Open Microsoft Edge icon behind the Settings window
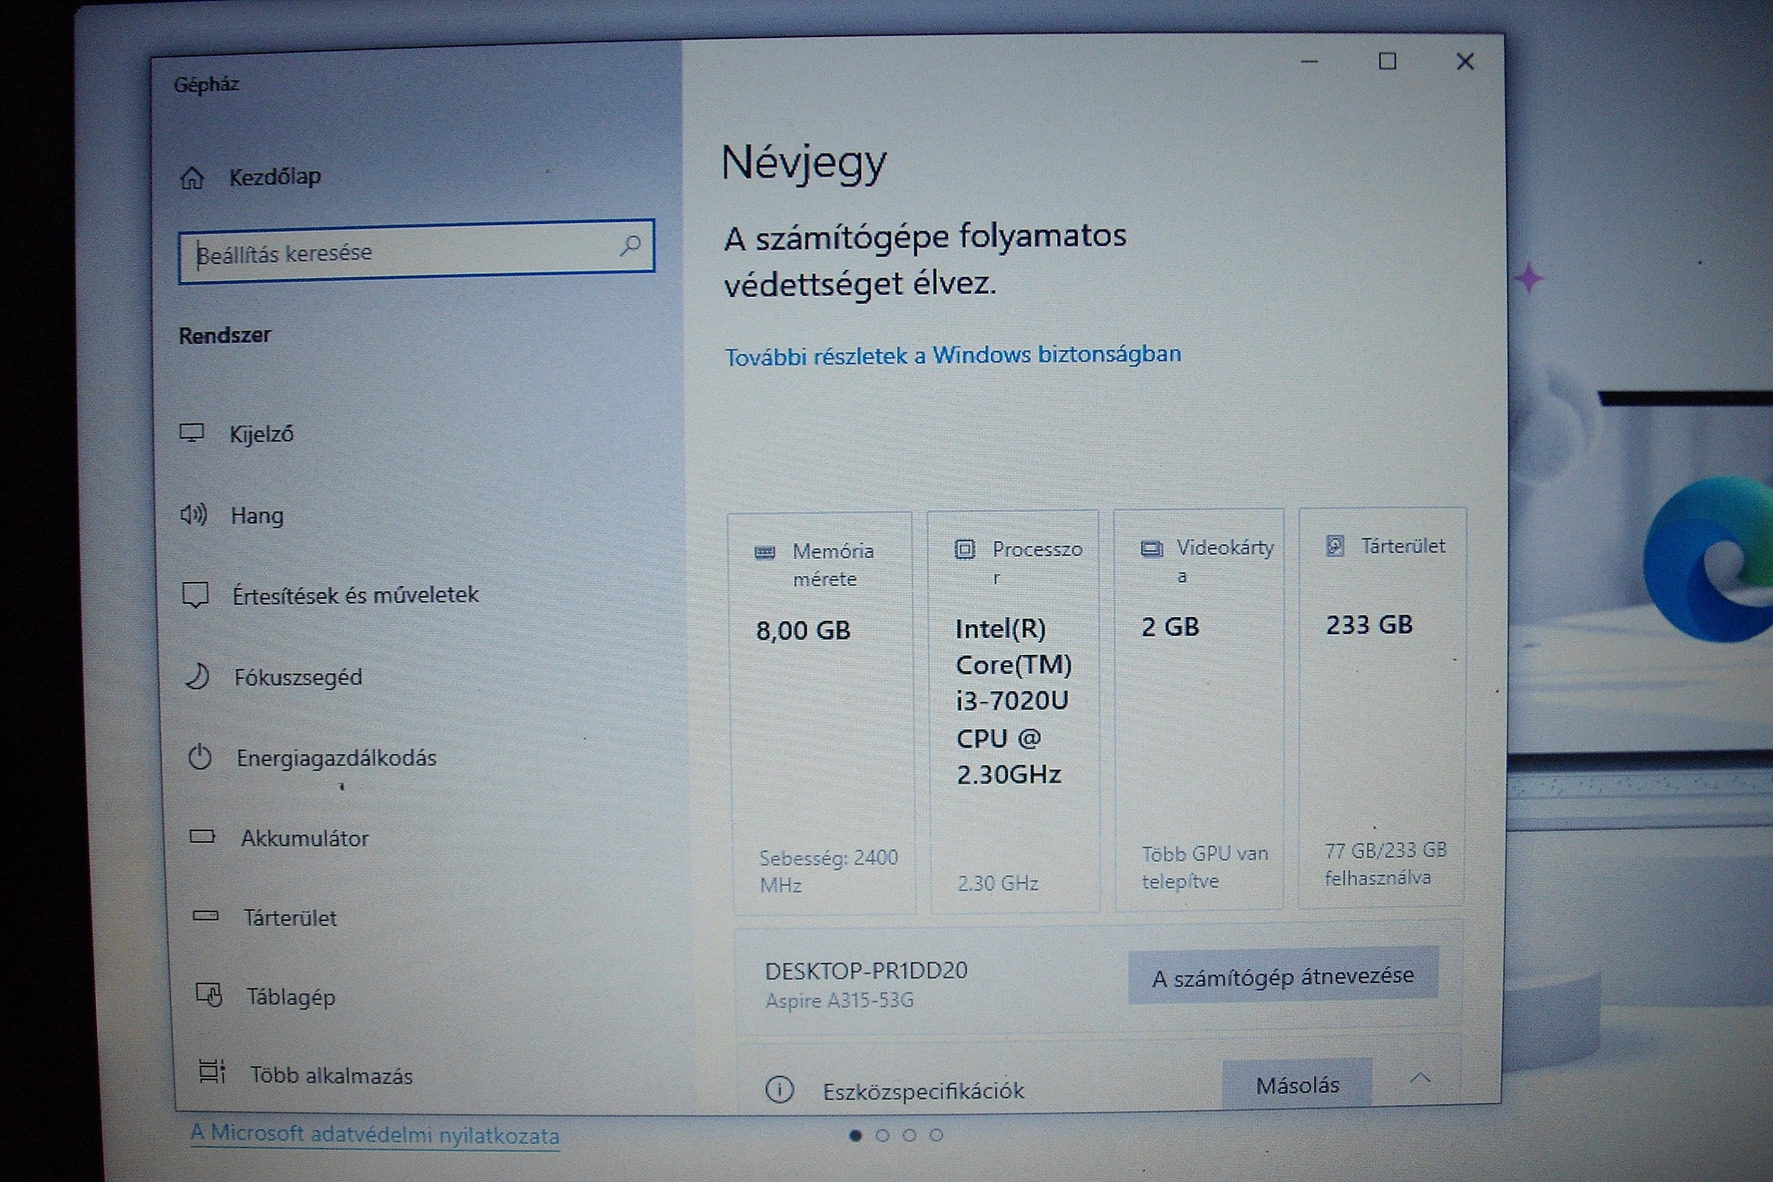Viewport: 1773px width, 1182px height. click(1708, 560)
